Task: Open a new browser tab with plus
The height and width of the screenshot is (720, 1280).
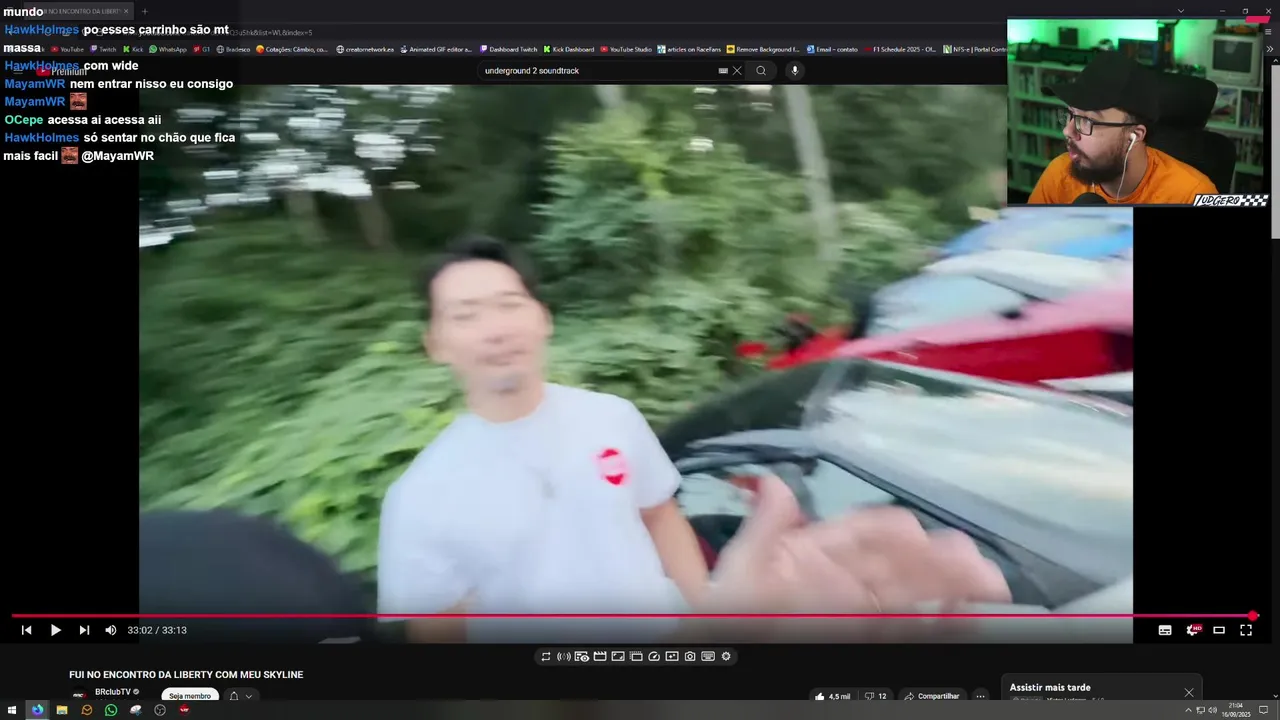Action: point(144,11)
